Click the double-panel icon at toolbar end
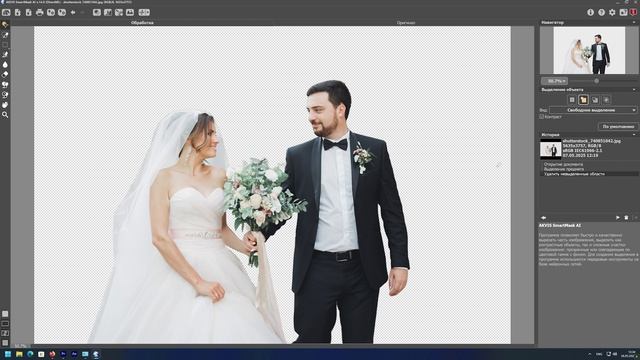 pos(144,13)
